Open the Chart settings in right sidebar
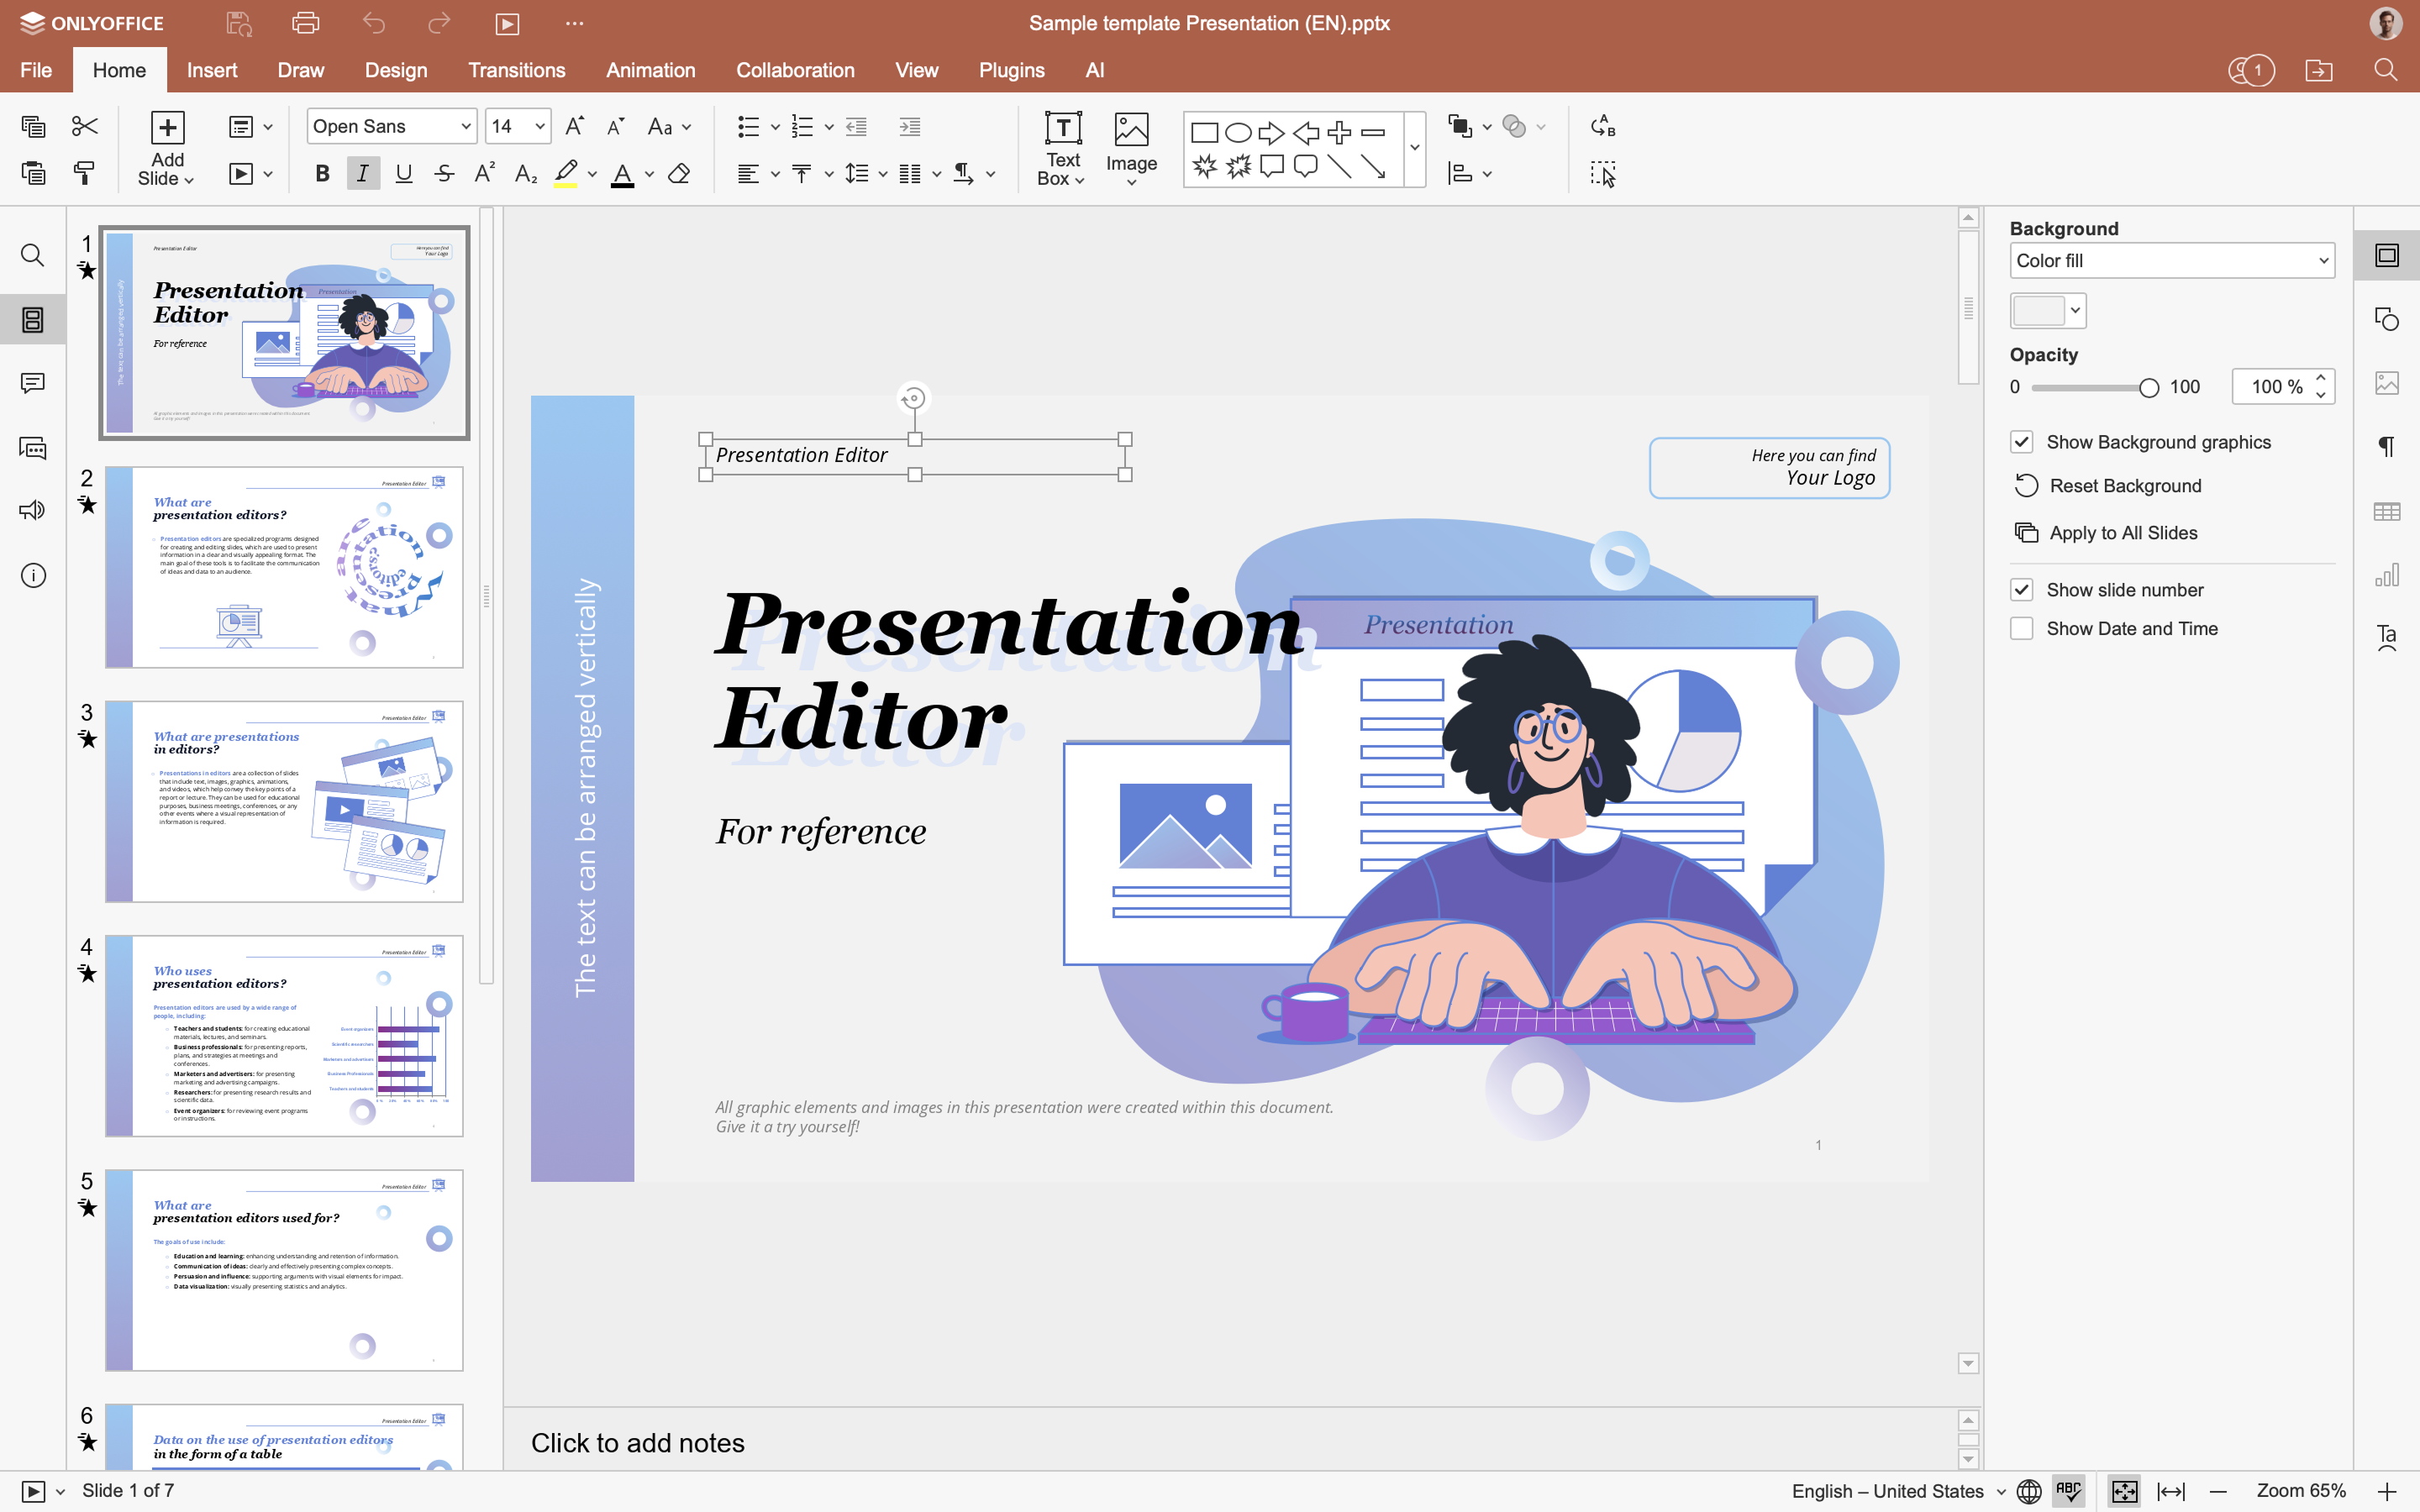The image size is (2420, 1512). click(2387, 575)
